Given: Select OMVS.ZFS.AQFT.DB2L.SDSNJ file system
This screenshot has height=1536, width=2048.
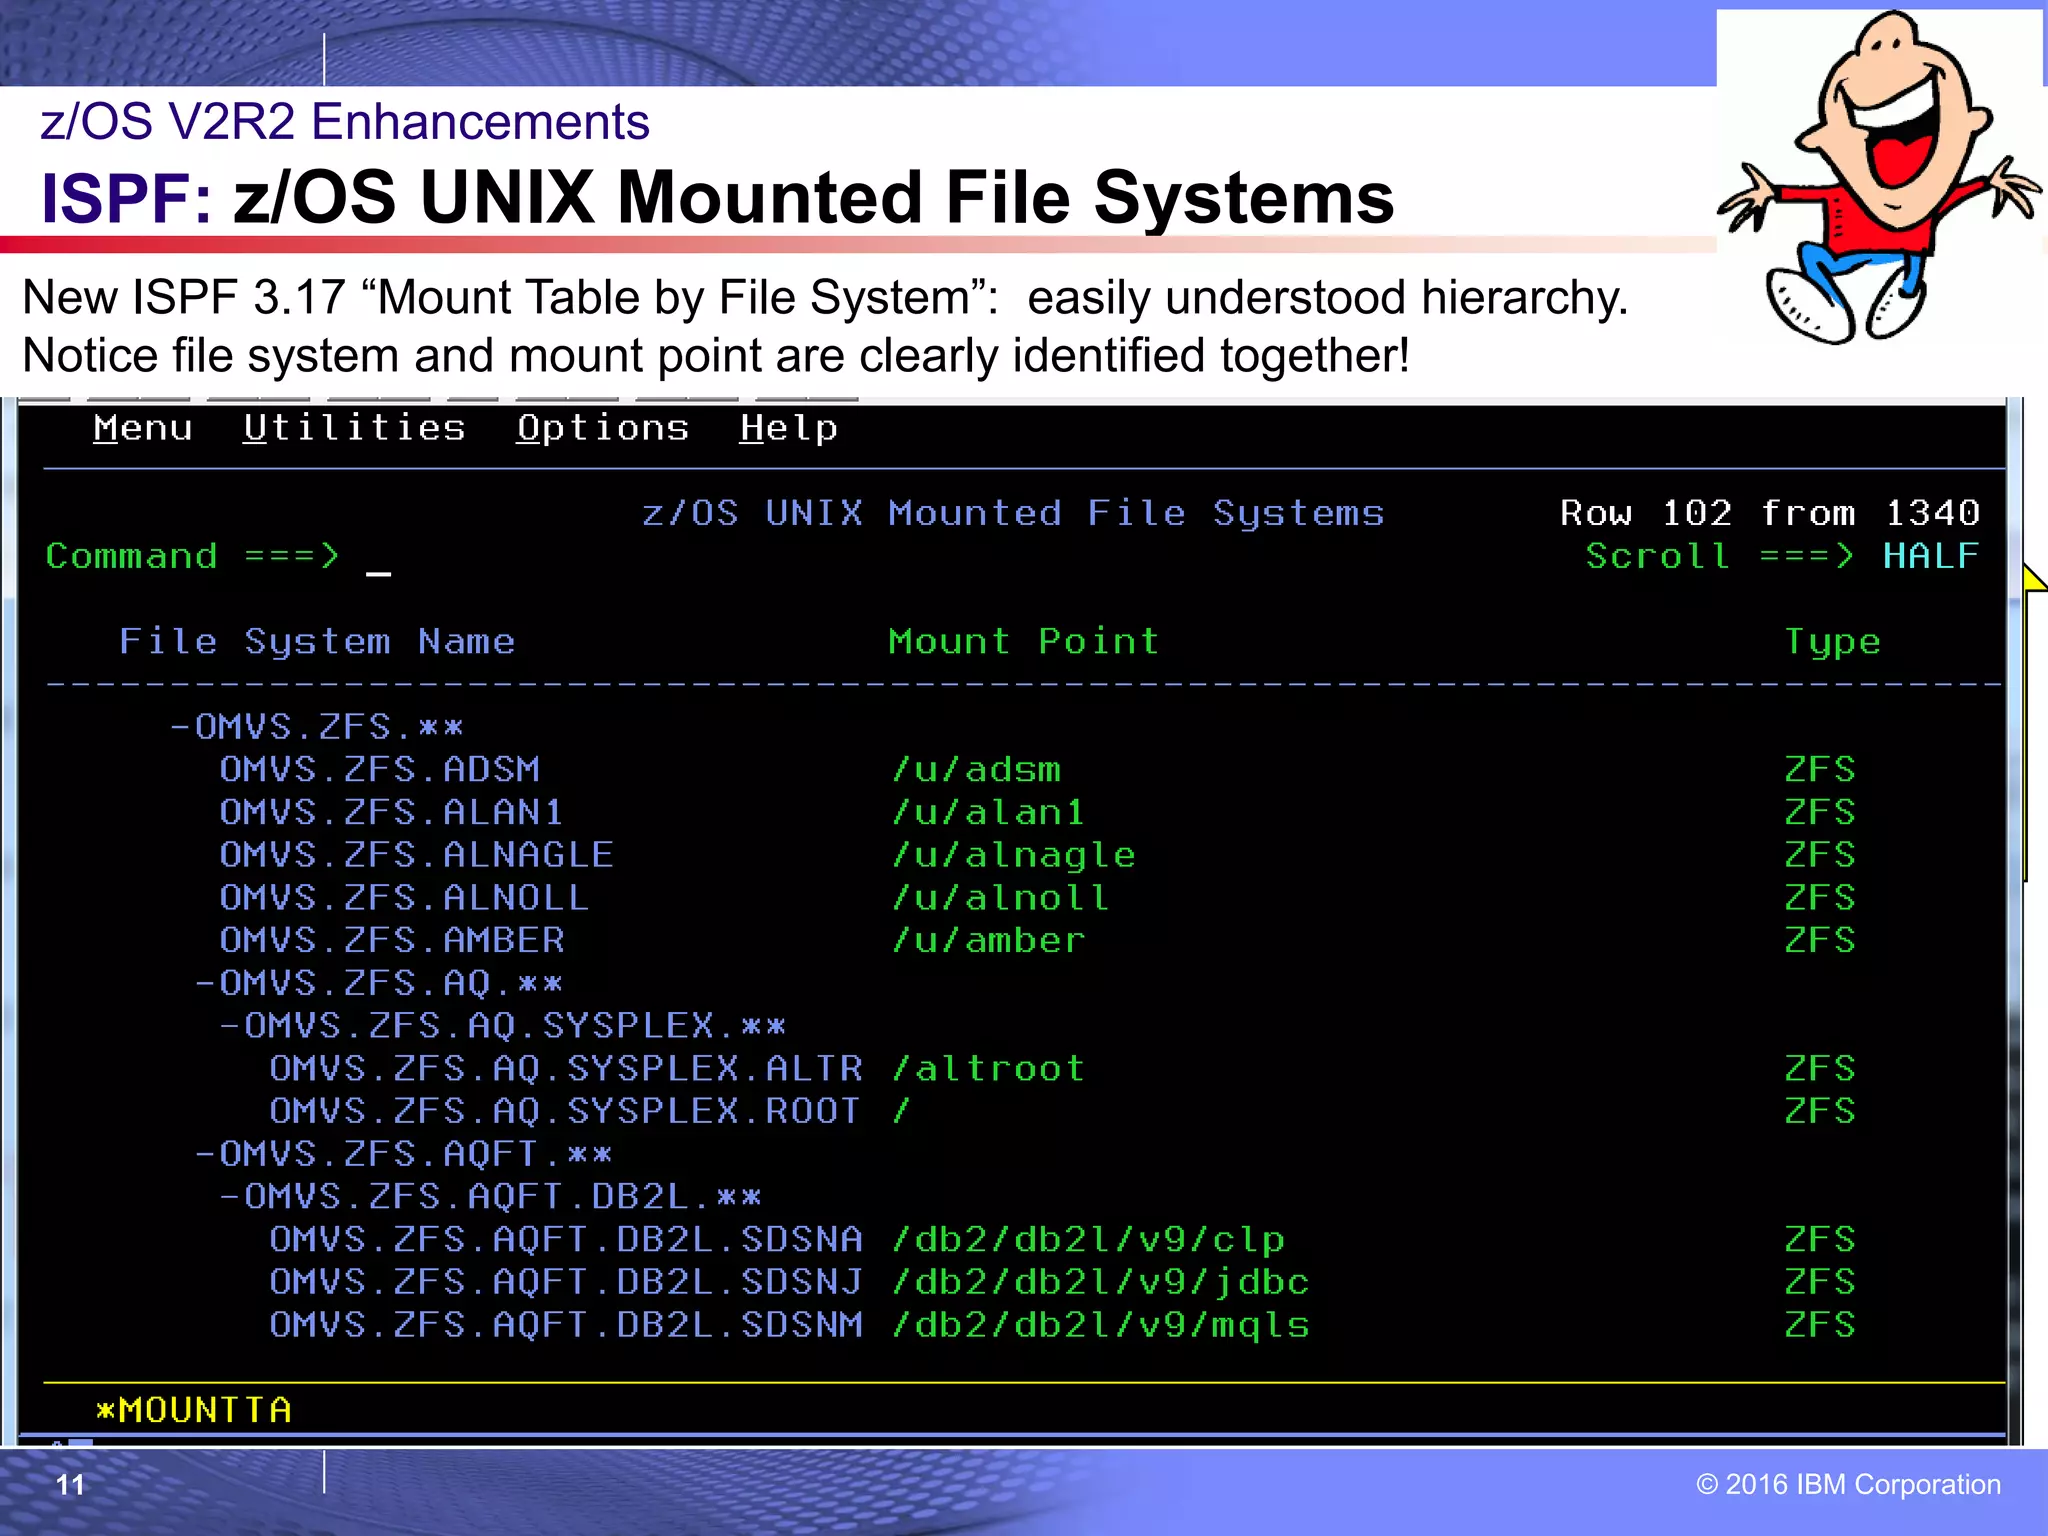Looking at the screenshot, I should tap(566, 1283).
